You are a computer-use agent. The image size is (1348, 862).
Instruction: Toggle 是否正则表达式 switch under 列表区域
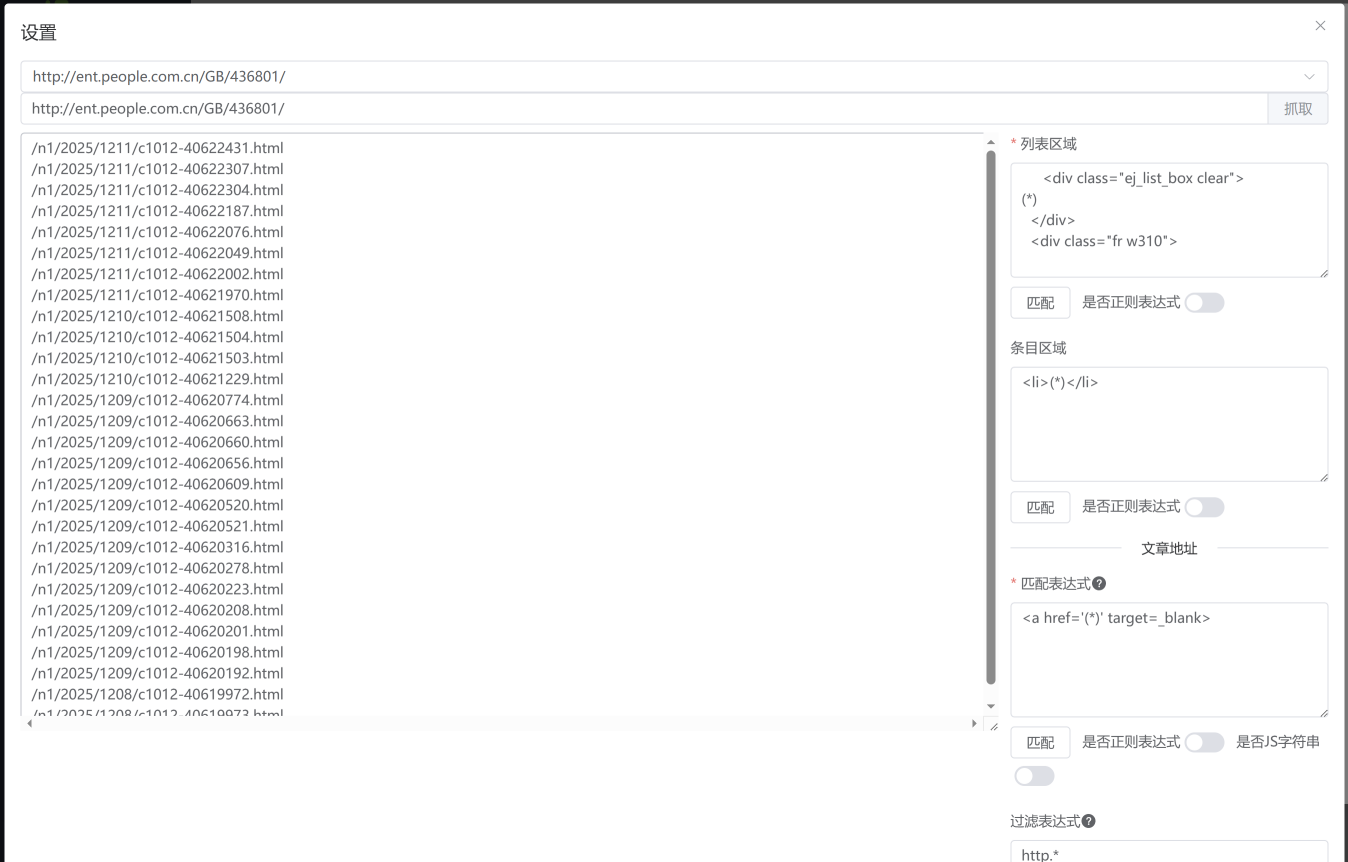tap(1204, 303)
